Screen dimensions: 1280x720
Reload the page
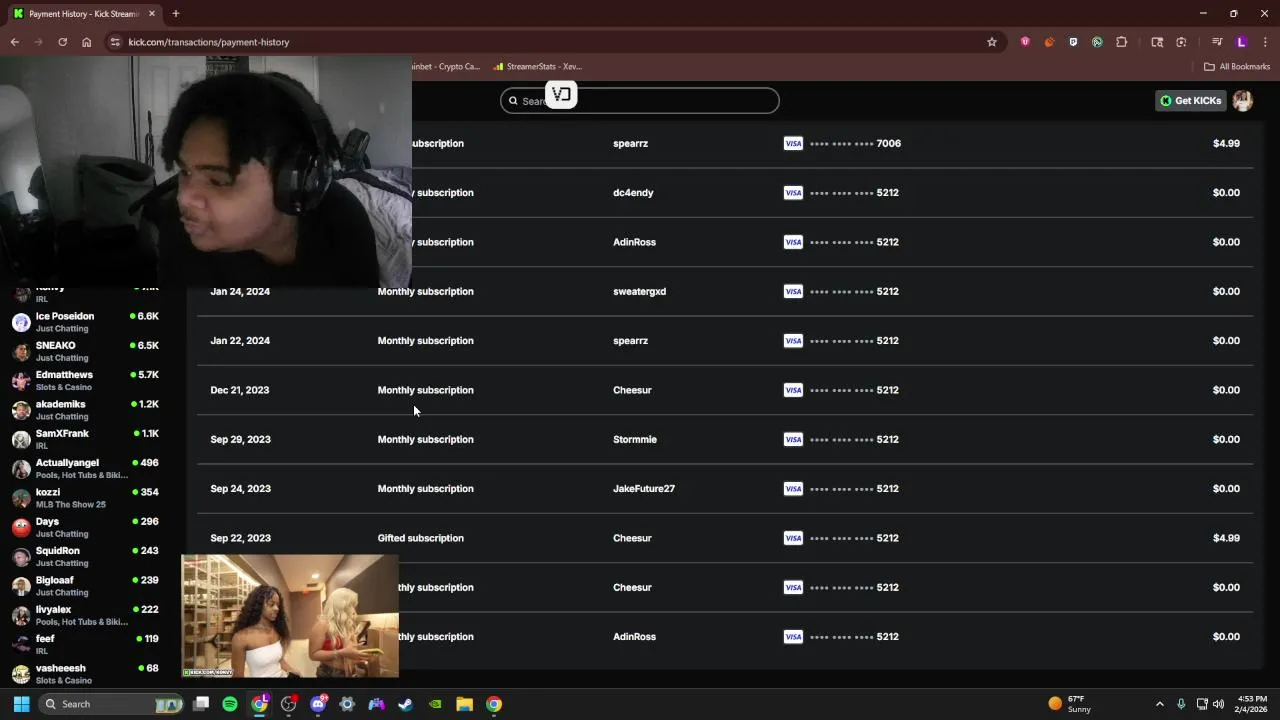pyautogui.click(x=62, y=42)
